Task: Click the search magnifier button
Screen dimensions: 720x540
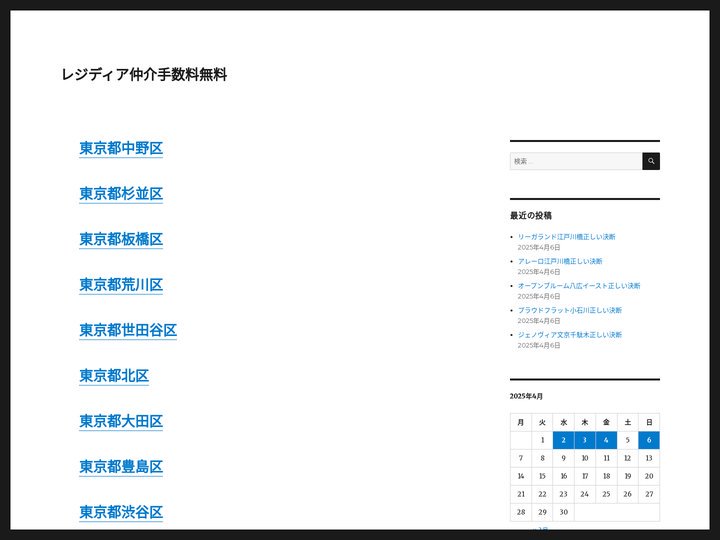Action: 651,161
